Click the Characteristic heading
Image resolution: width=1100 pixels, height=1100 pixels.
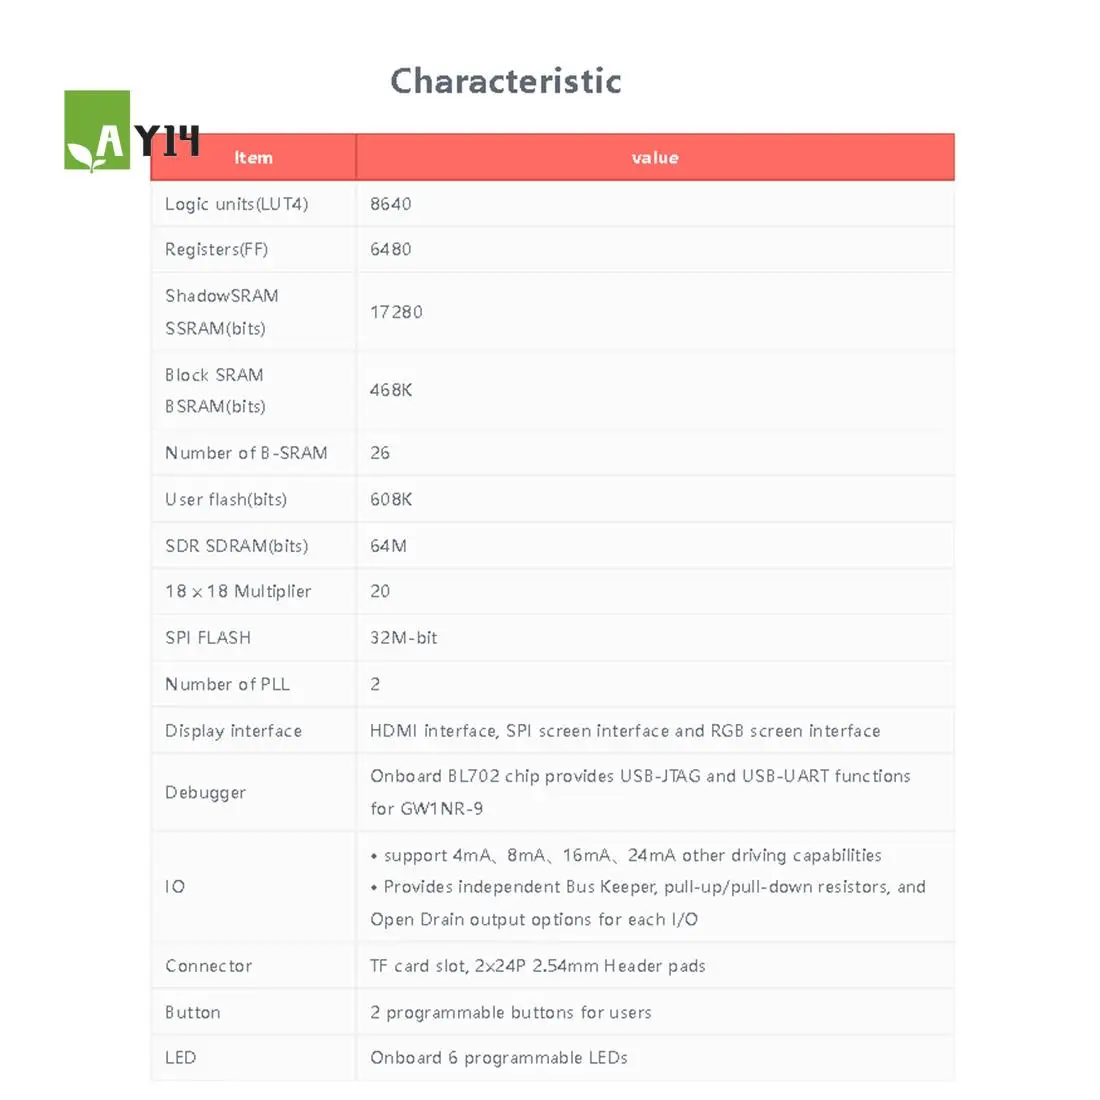coord(505,81)
